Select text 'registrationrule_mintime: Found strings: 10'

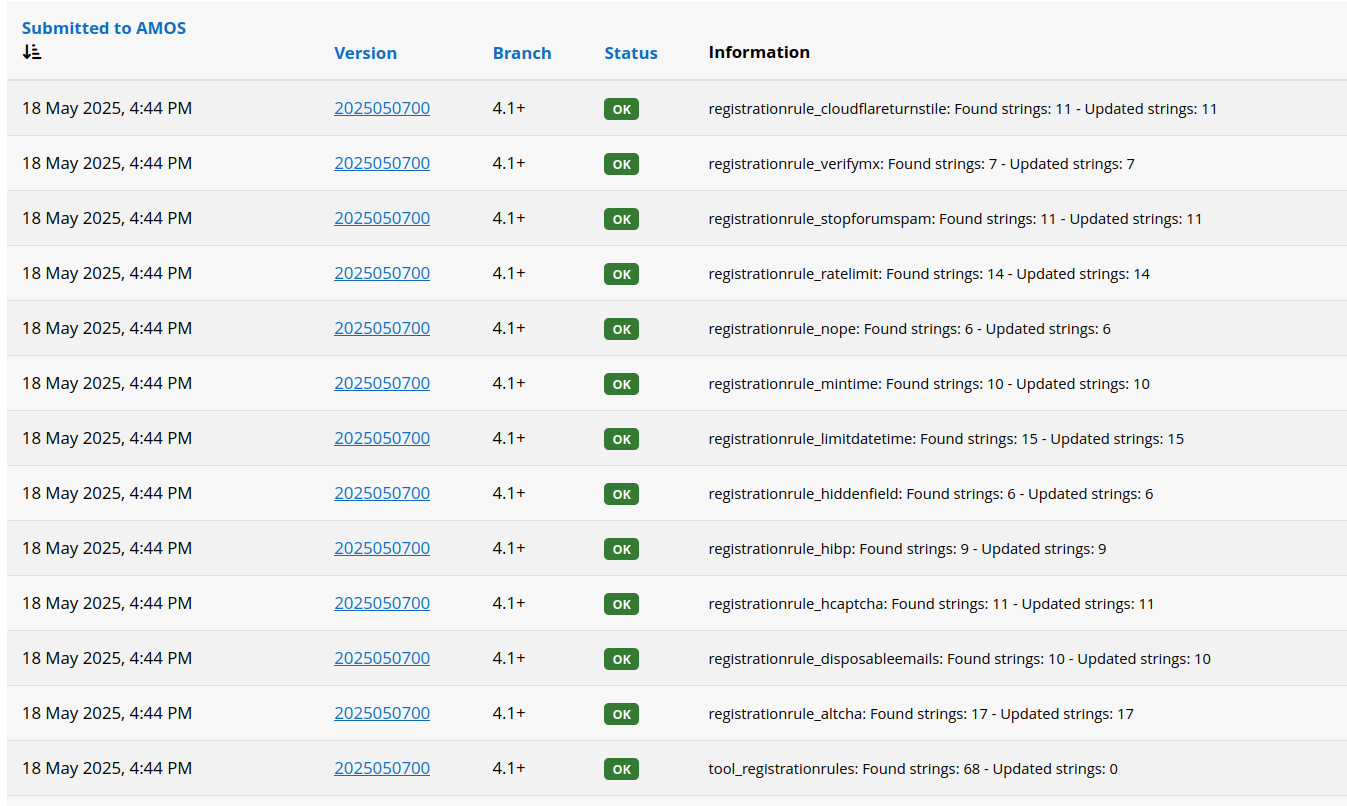tap(856, 384)
